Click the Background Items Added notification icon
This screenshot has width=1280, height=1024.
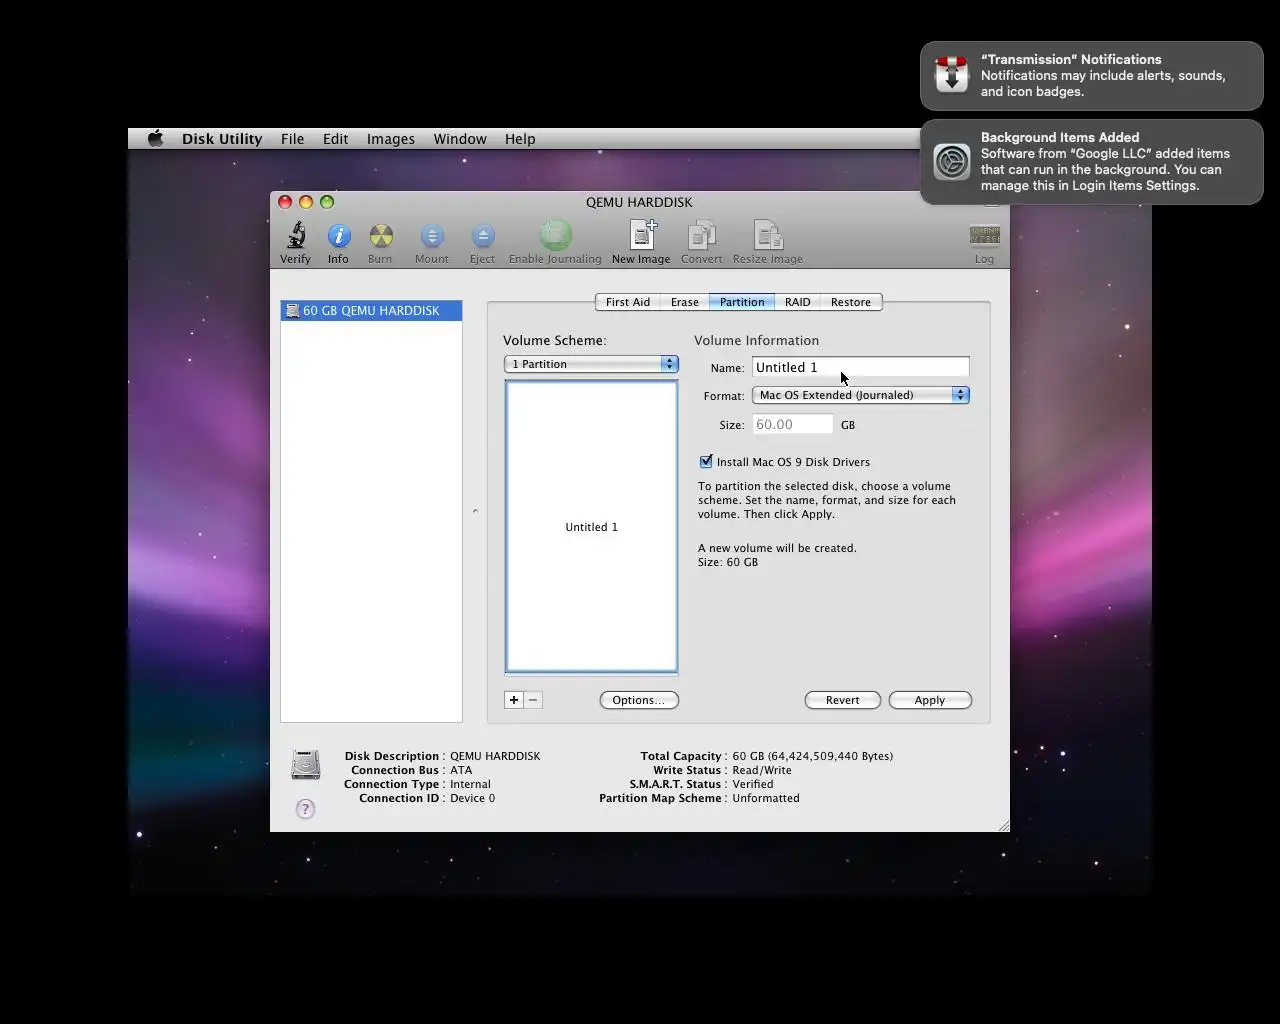952,161
